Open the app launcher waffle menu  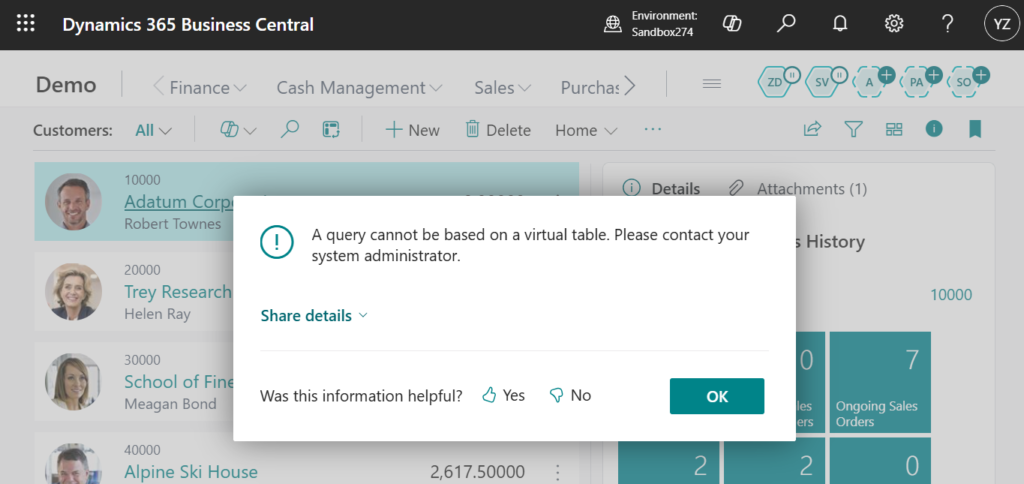click(26, 24)
